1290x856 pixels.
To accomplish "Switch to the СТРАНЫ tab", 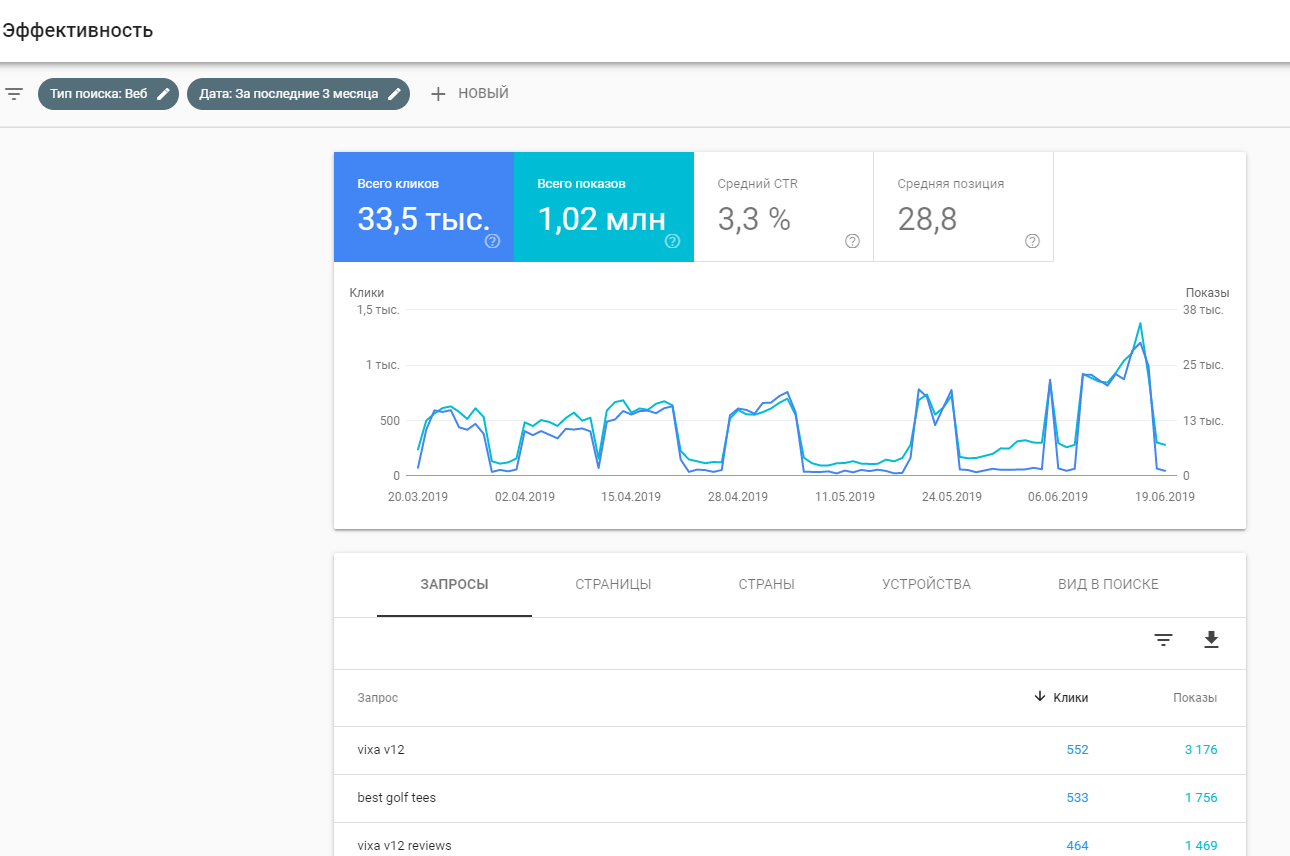I will (766, 584).
